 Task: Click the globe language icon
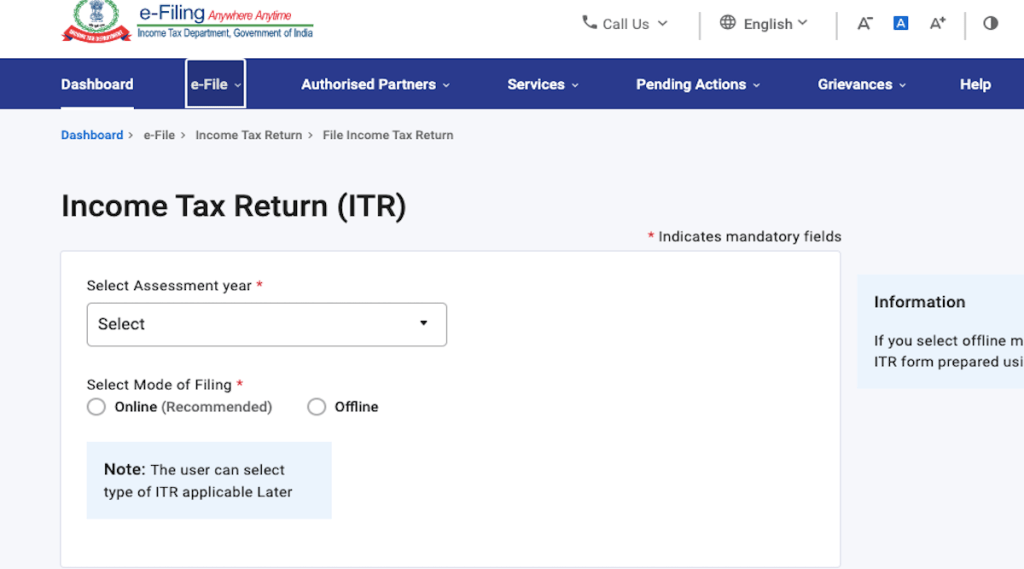point(728,23)
